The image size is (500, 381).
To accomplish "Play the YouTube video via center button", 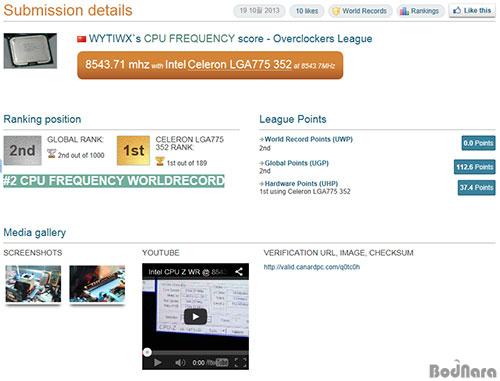I will coord(195,317).
